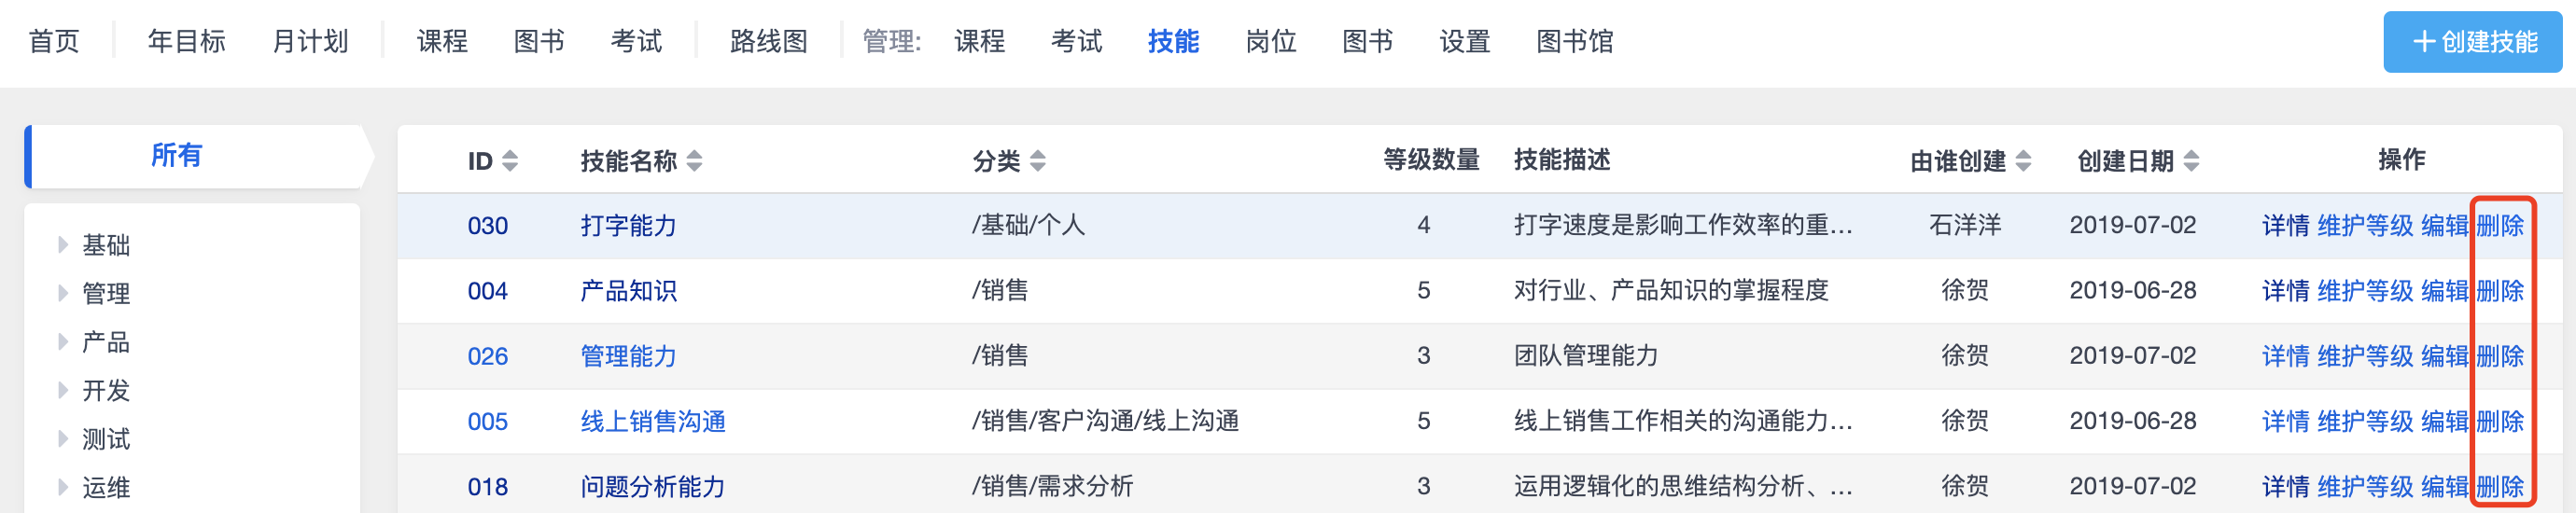View 详情 of 问题分析能力
Image resolution: width=2576 pixels, height=513 pixels.
point(2285,487)
